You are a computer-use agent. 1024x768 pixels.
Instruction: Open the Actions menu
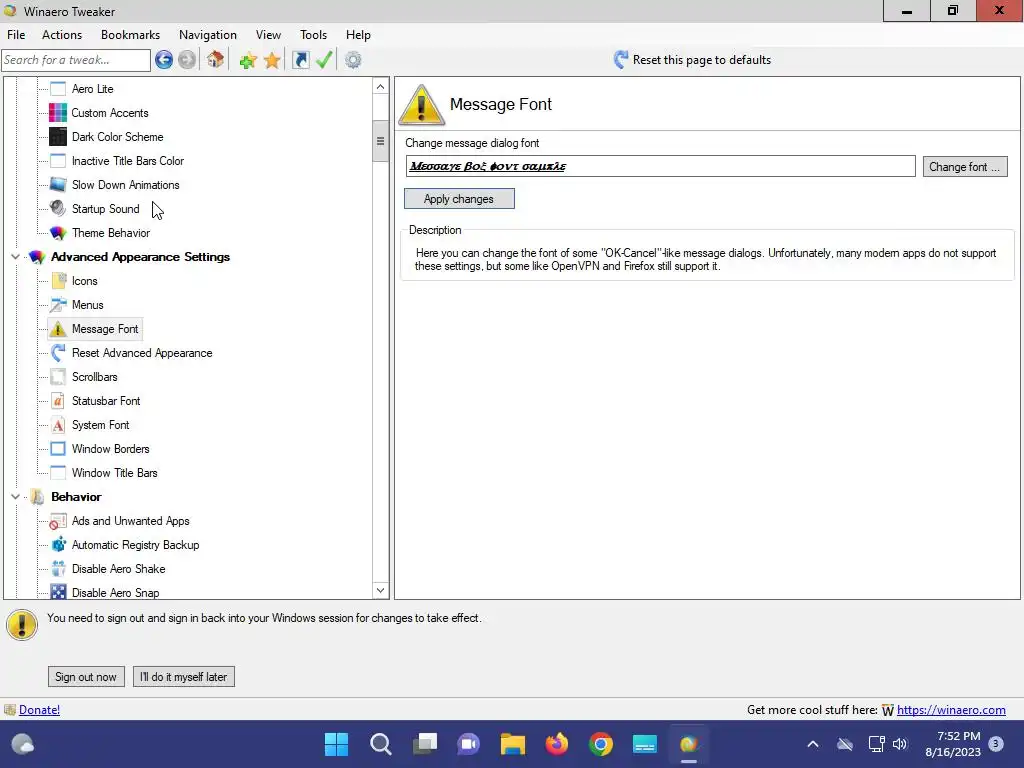point(62,35)
